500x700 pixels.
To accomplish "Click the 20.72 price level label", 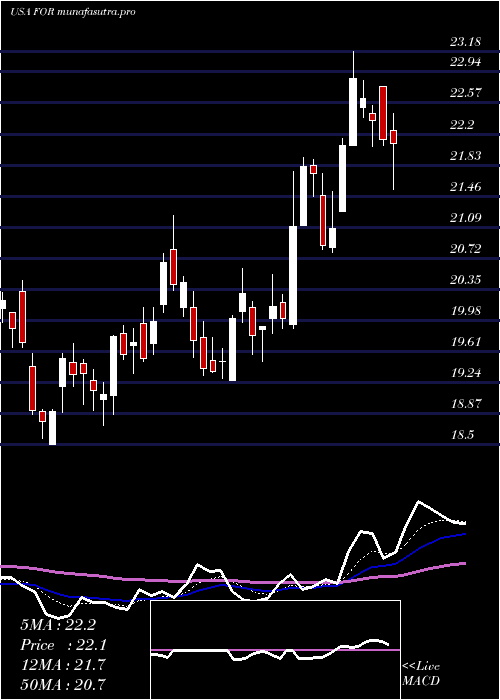I will 465,249.
